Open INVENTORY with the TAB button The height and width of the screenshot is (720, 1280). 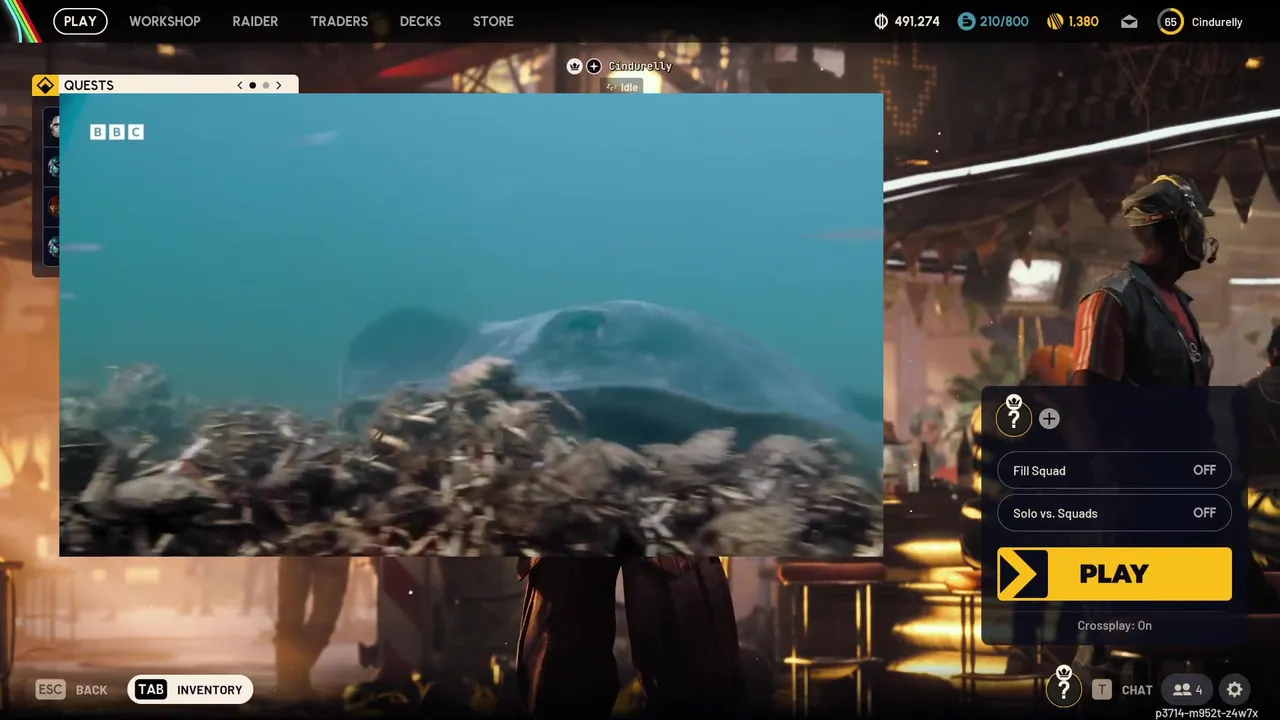[190, 689]
